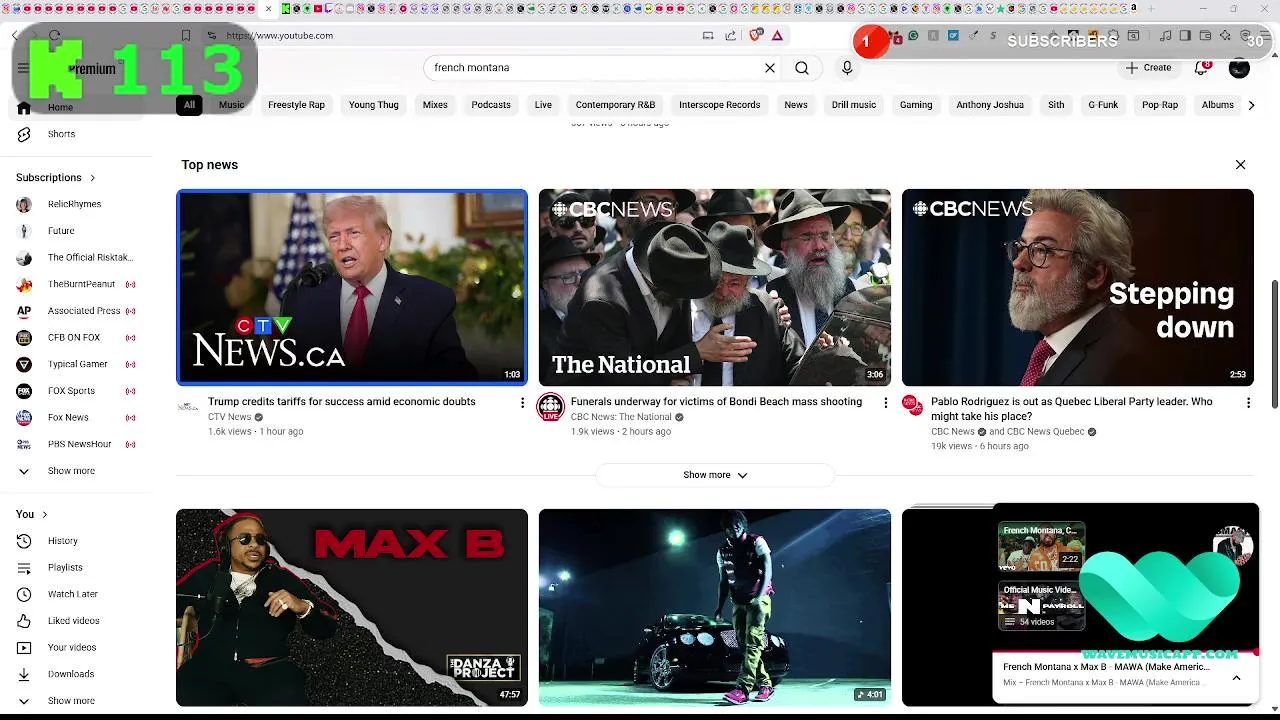The image size is (1280, 720).
Task: Open more options for Trump tariffs video
Action: pos(522,402)
